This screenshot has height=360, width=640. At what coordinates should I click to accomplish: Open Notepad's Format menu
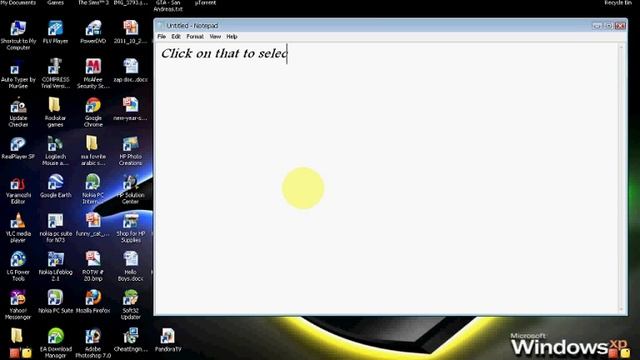pyautogui.click(x=195, y=36)
